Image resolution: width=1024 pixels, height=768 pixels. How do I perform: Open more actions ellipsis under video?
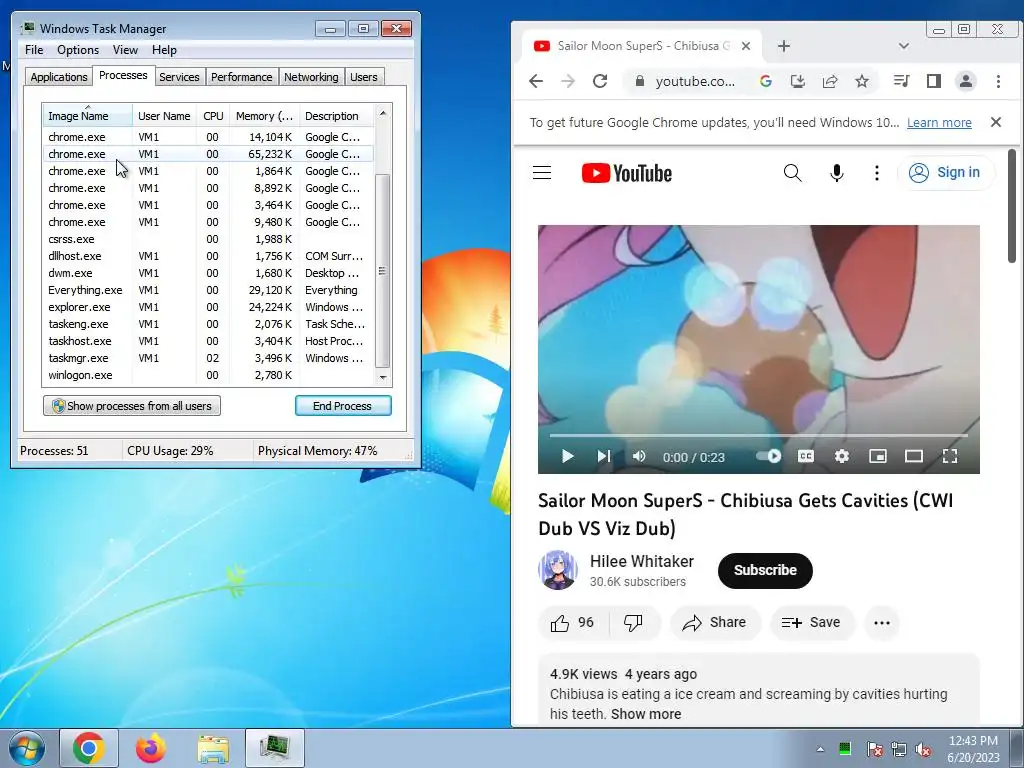pos(882,622)
